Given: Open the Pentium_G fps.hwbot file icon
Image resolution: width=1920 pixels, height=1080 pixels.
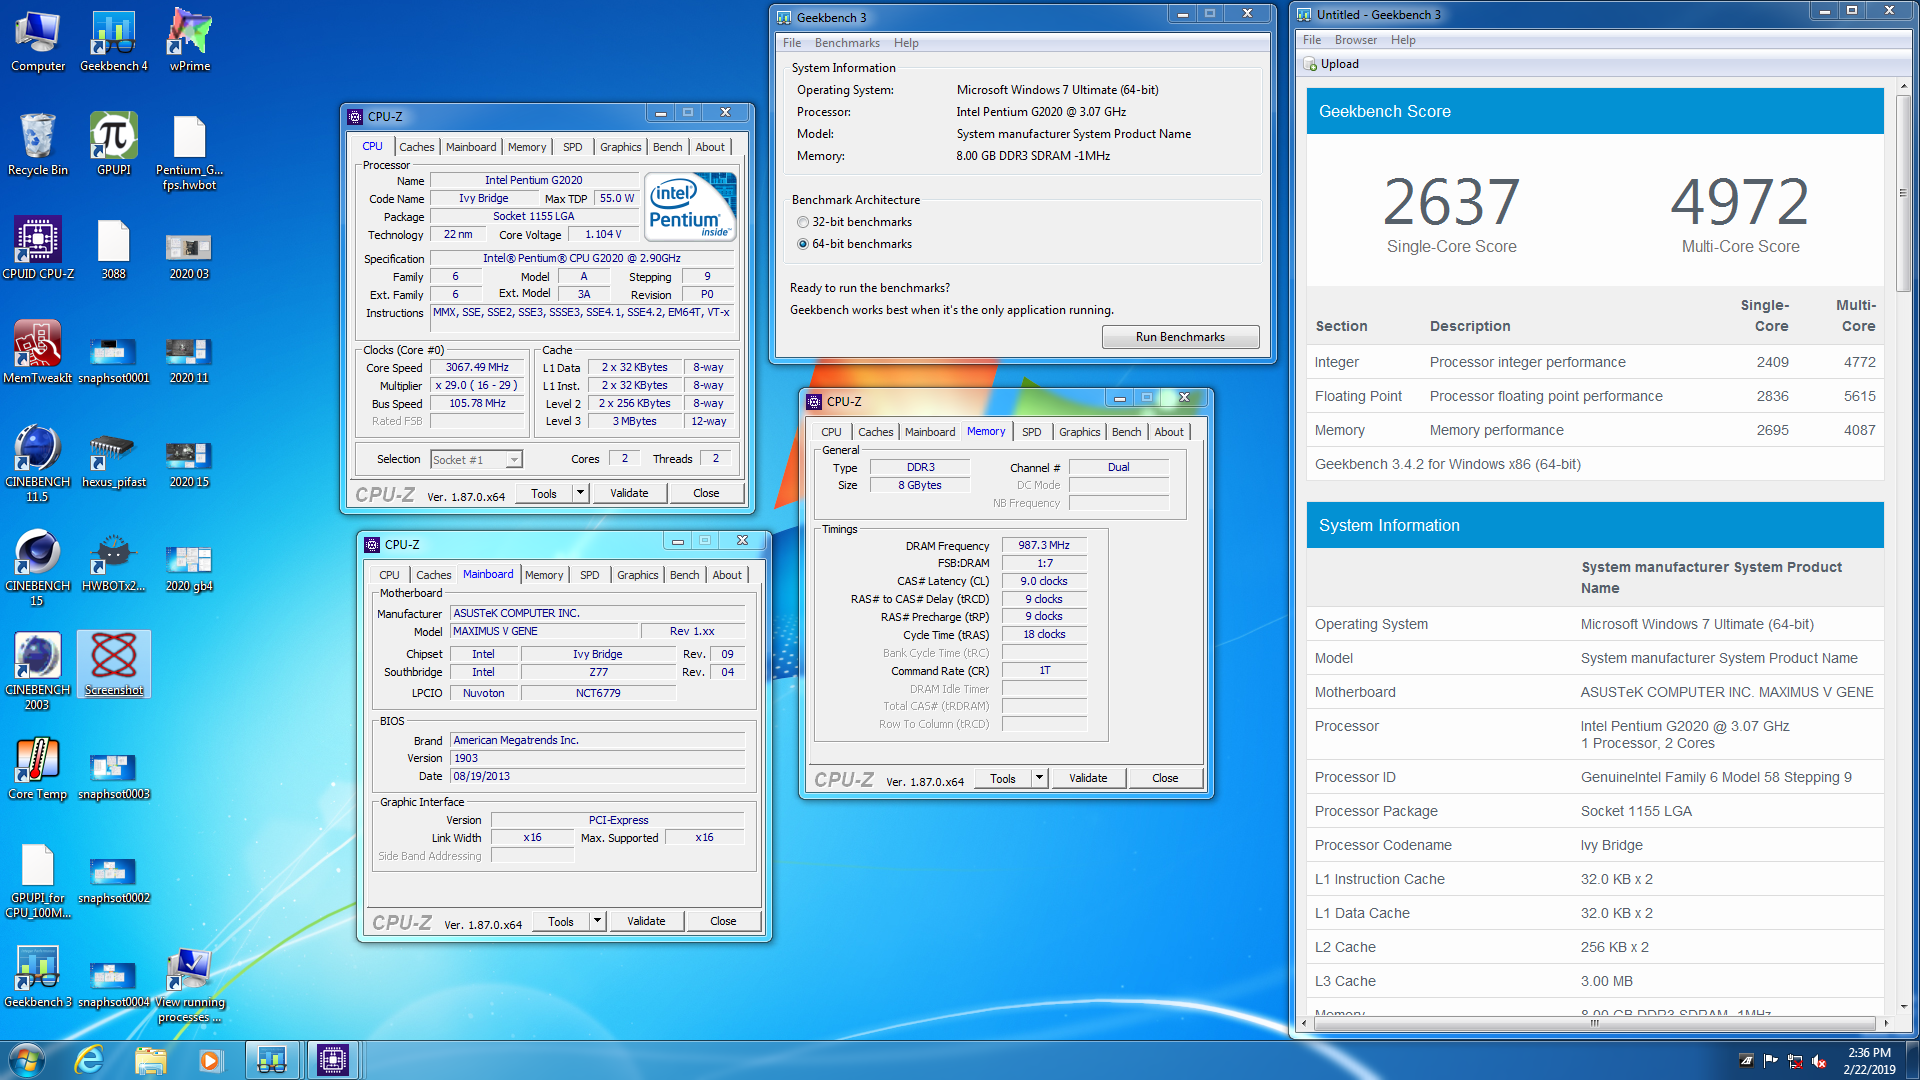Looking at the screenshot, I should [x=189, y=152].
